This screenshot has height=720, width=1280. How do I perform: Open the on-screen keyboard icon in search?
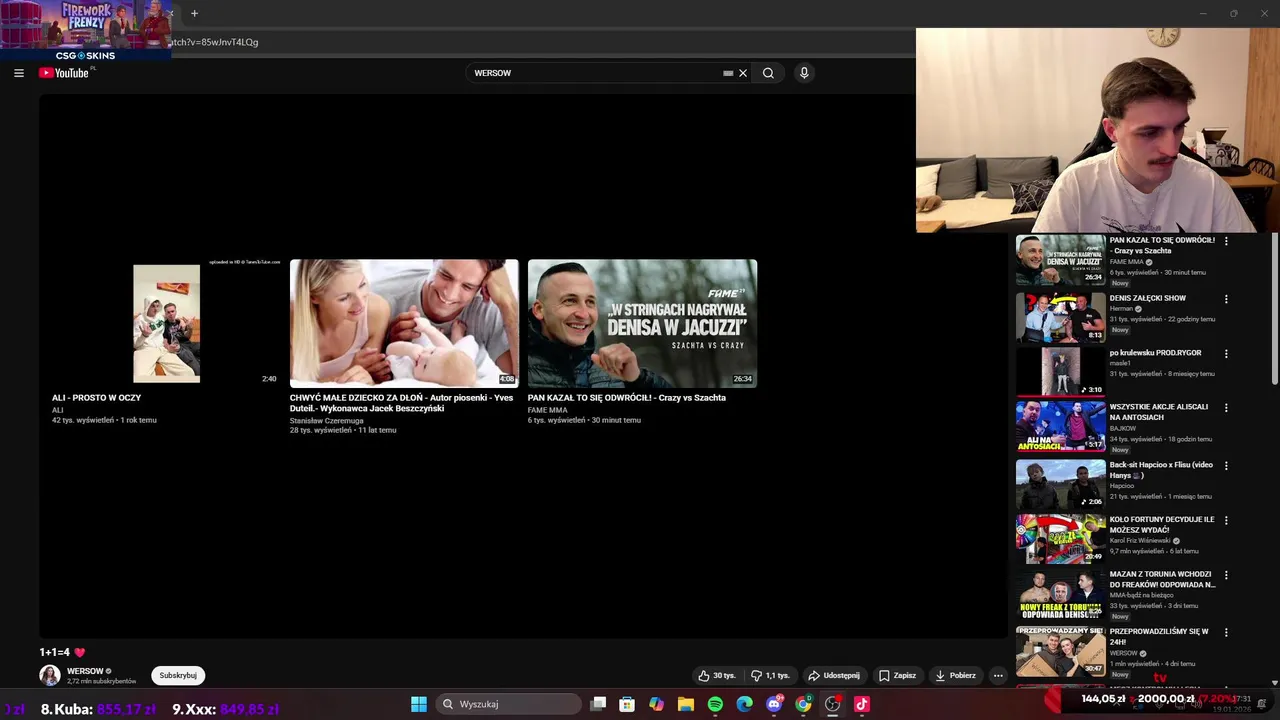coord(728,73)
